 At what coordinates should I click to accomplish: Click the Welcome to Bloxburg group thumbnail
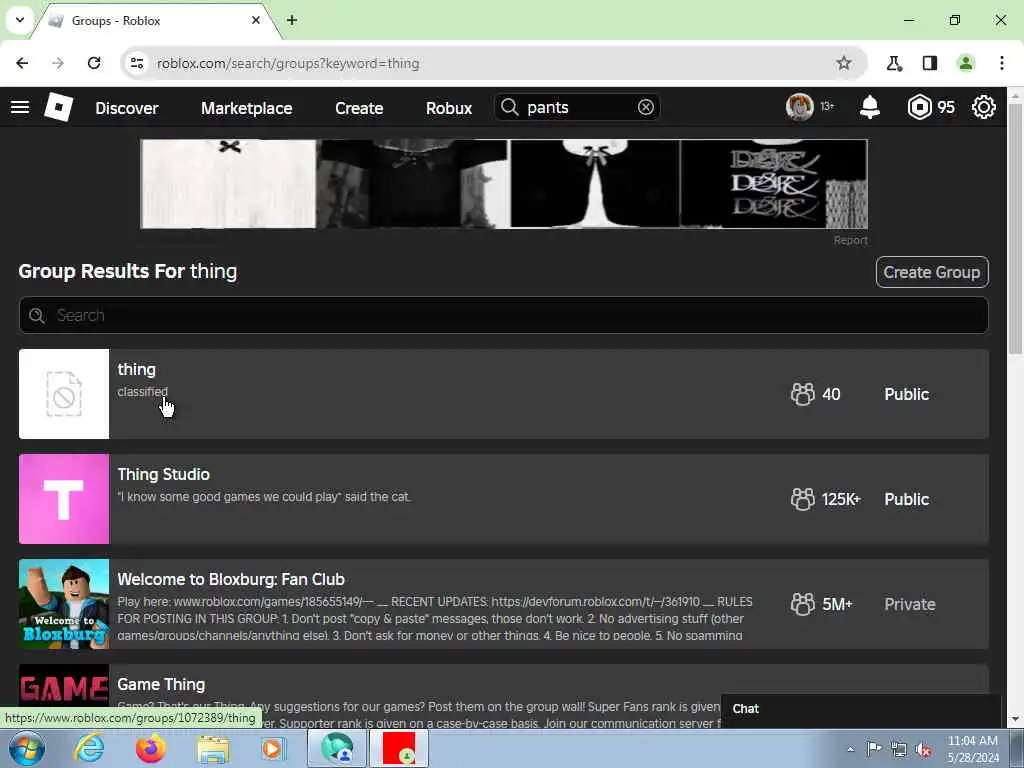(x=64, y=604)
